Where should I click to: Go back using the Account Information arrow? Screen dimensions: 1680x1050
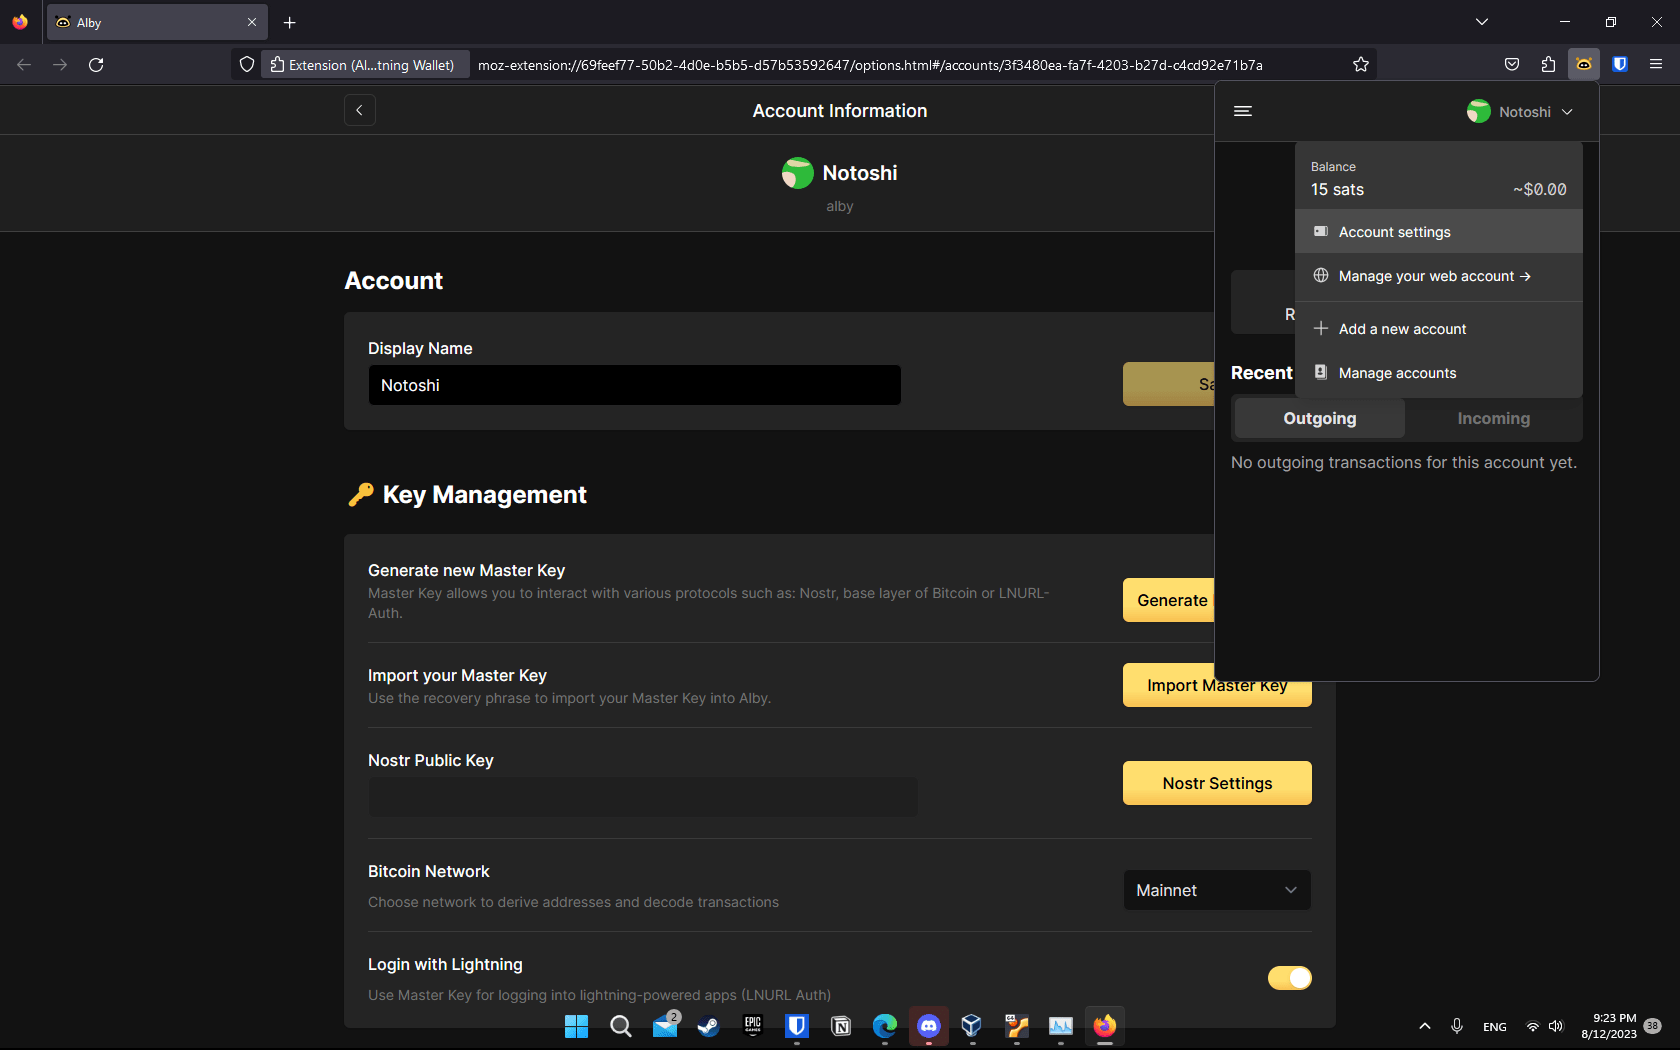[360, 110]
